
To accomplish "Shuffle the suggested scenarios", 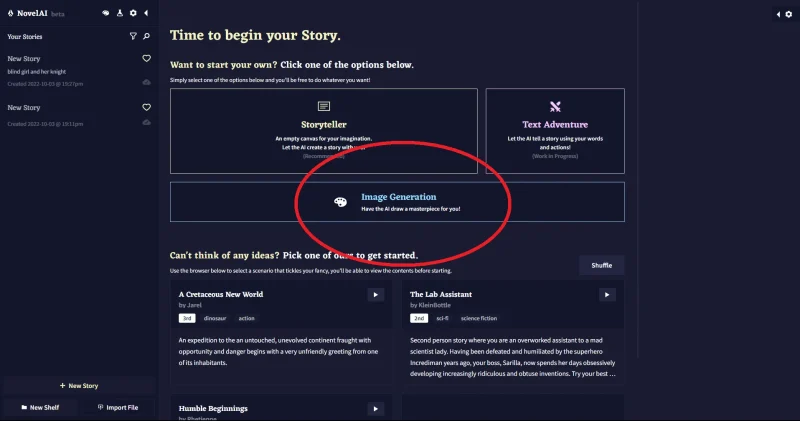I will (x=602, y=265).
